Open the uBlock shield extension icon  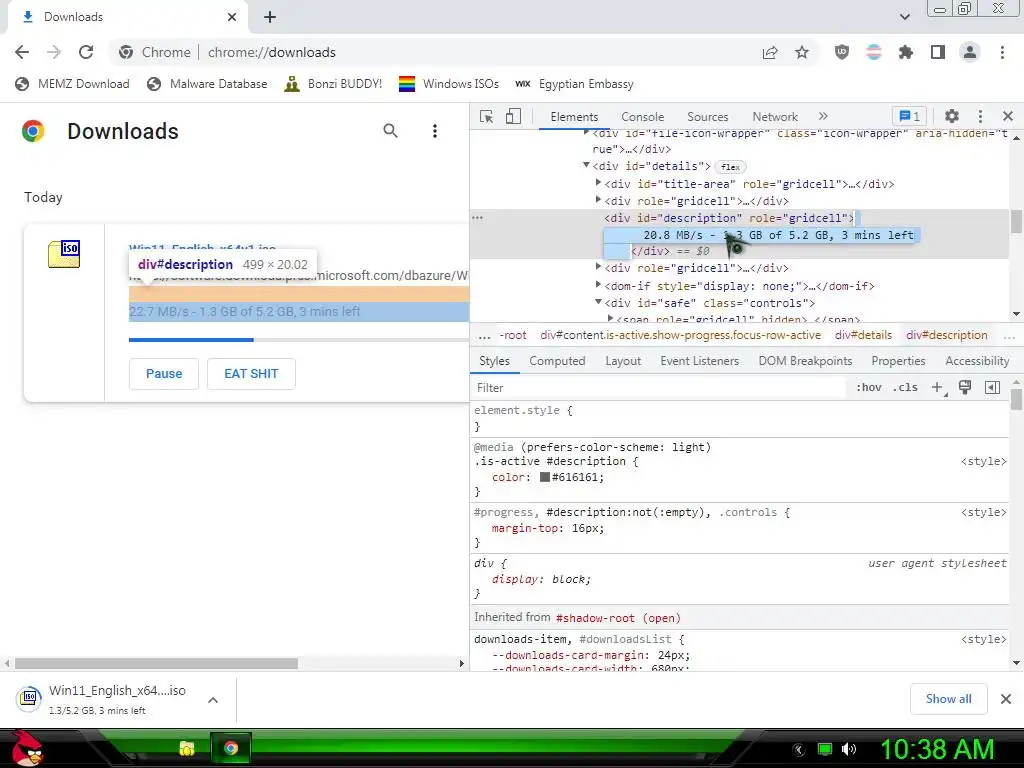(x=842, y=52)
